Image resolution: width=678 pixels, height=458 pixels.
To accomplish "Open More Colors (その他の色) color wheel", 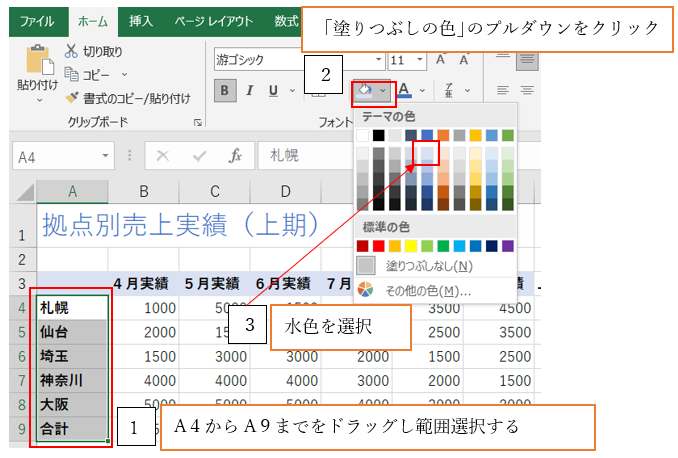I will [366, 290].
